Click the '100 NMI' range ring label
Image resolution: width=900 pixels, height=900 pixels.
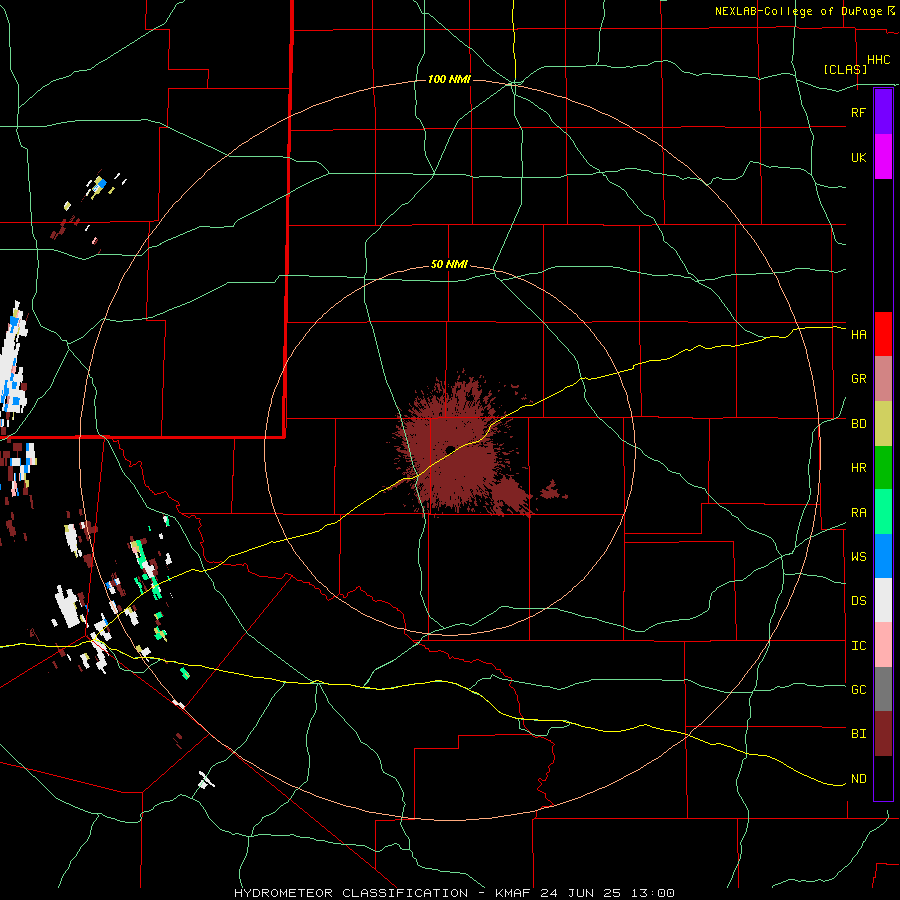(449, 79)
